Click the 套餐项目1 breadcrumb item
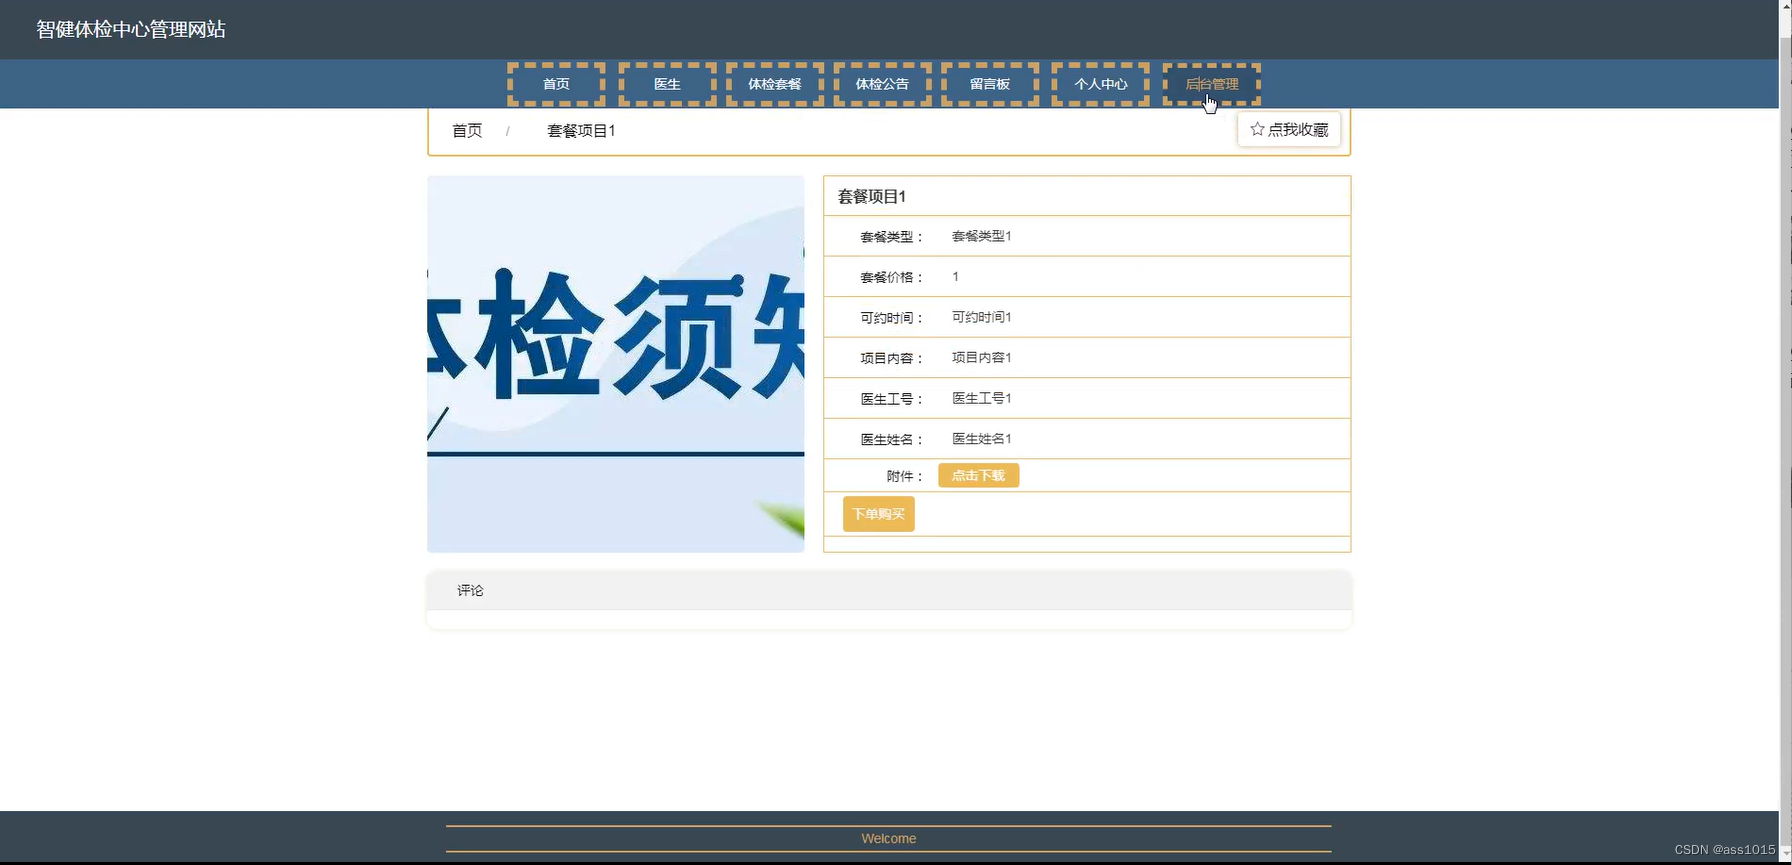 click(x=581, y=131)
